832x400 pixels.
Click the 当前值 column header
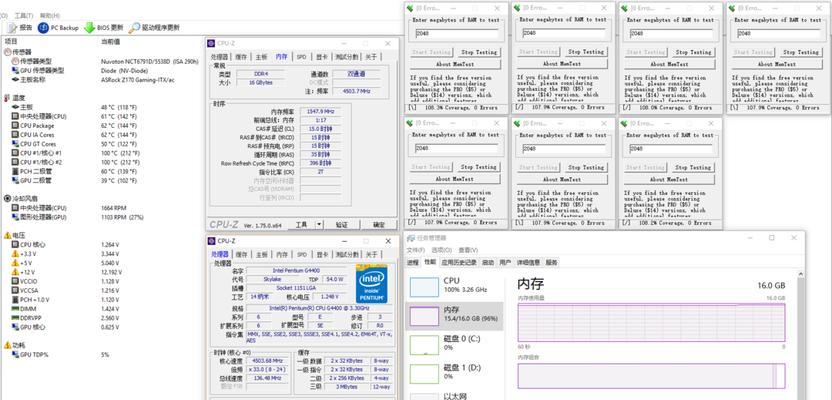(x=110, y=41)
